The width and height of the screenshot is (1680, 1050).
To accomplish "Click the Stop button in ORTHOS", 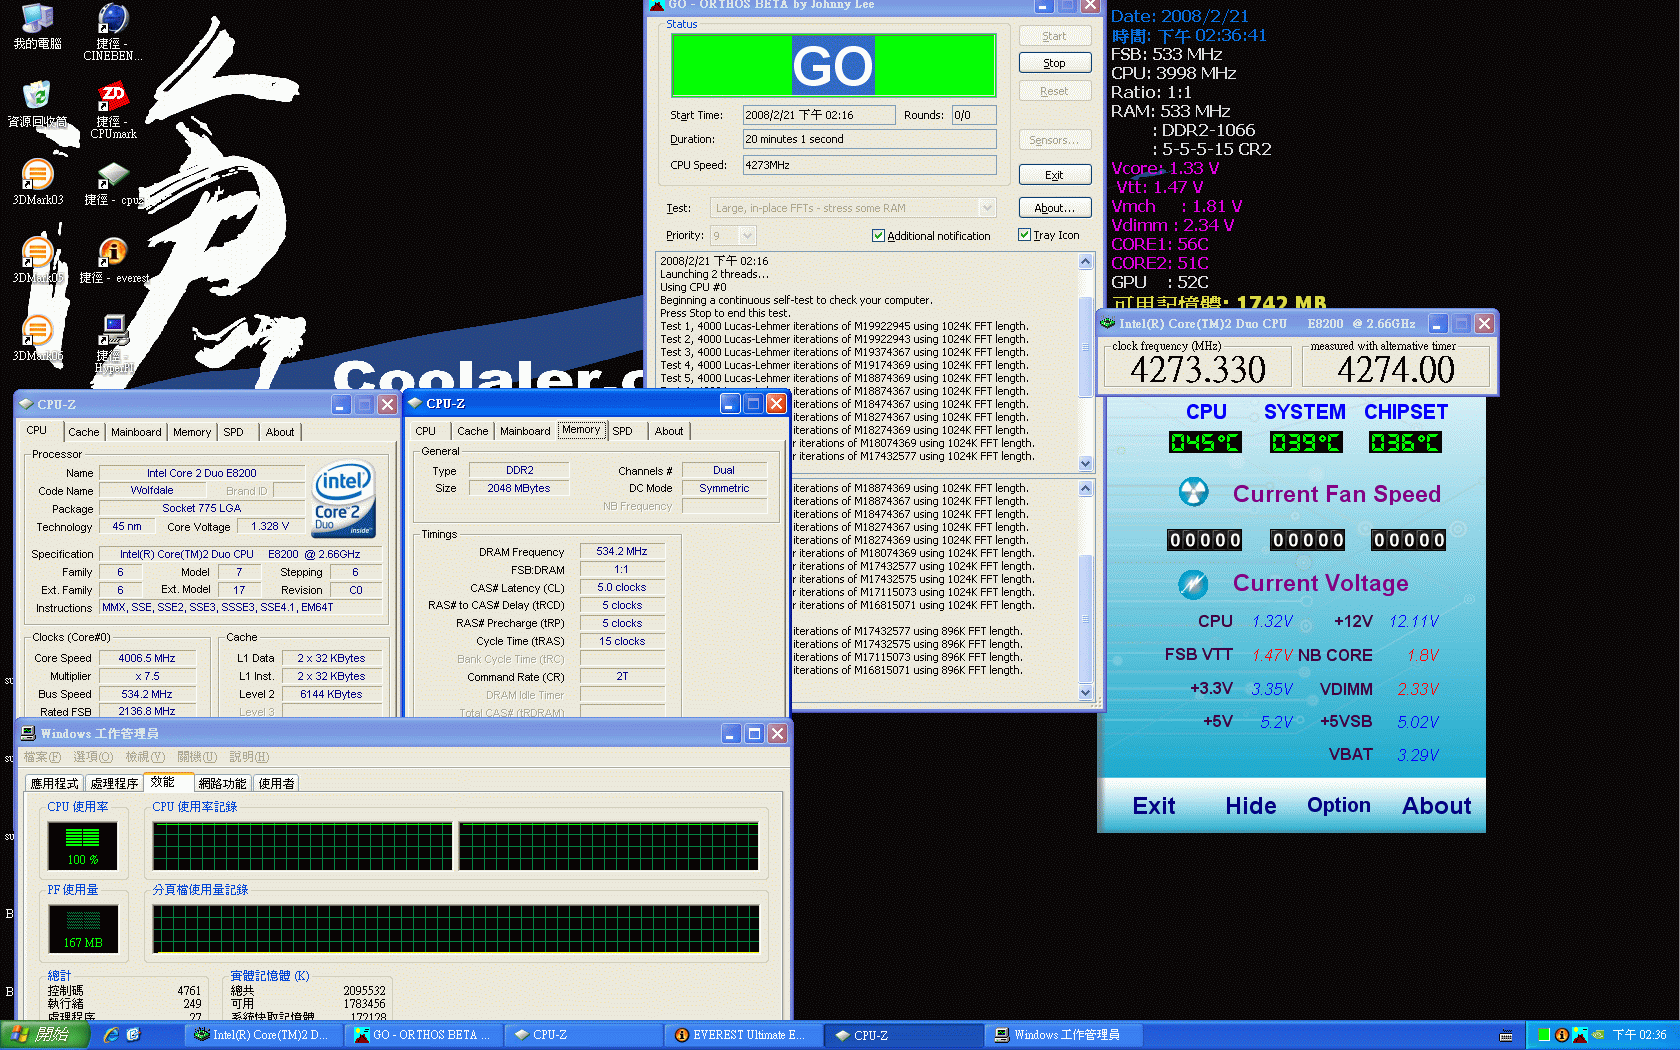I will click(x=1055, y=63).
